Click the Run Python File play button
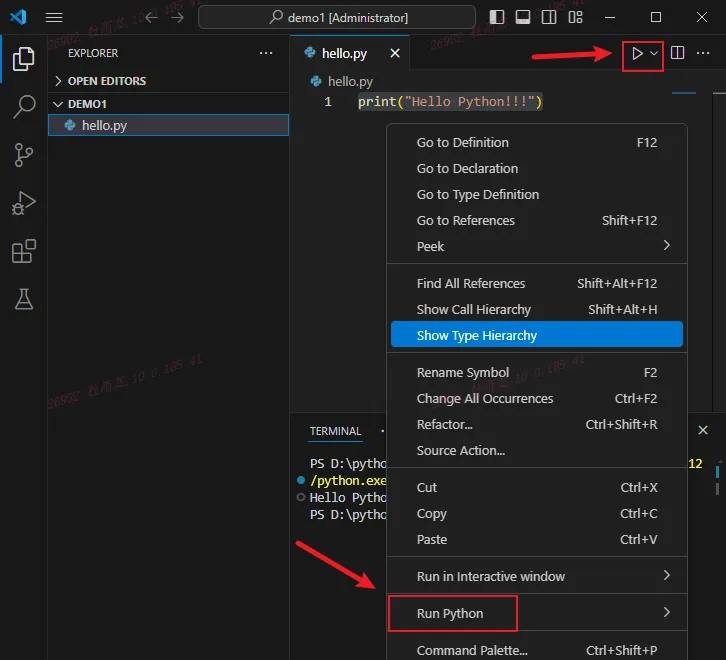The image size is (726, 660). click(x=636, y=54)
